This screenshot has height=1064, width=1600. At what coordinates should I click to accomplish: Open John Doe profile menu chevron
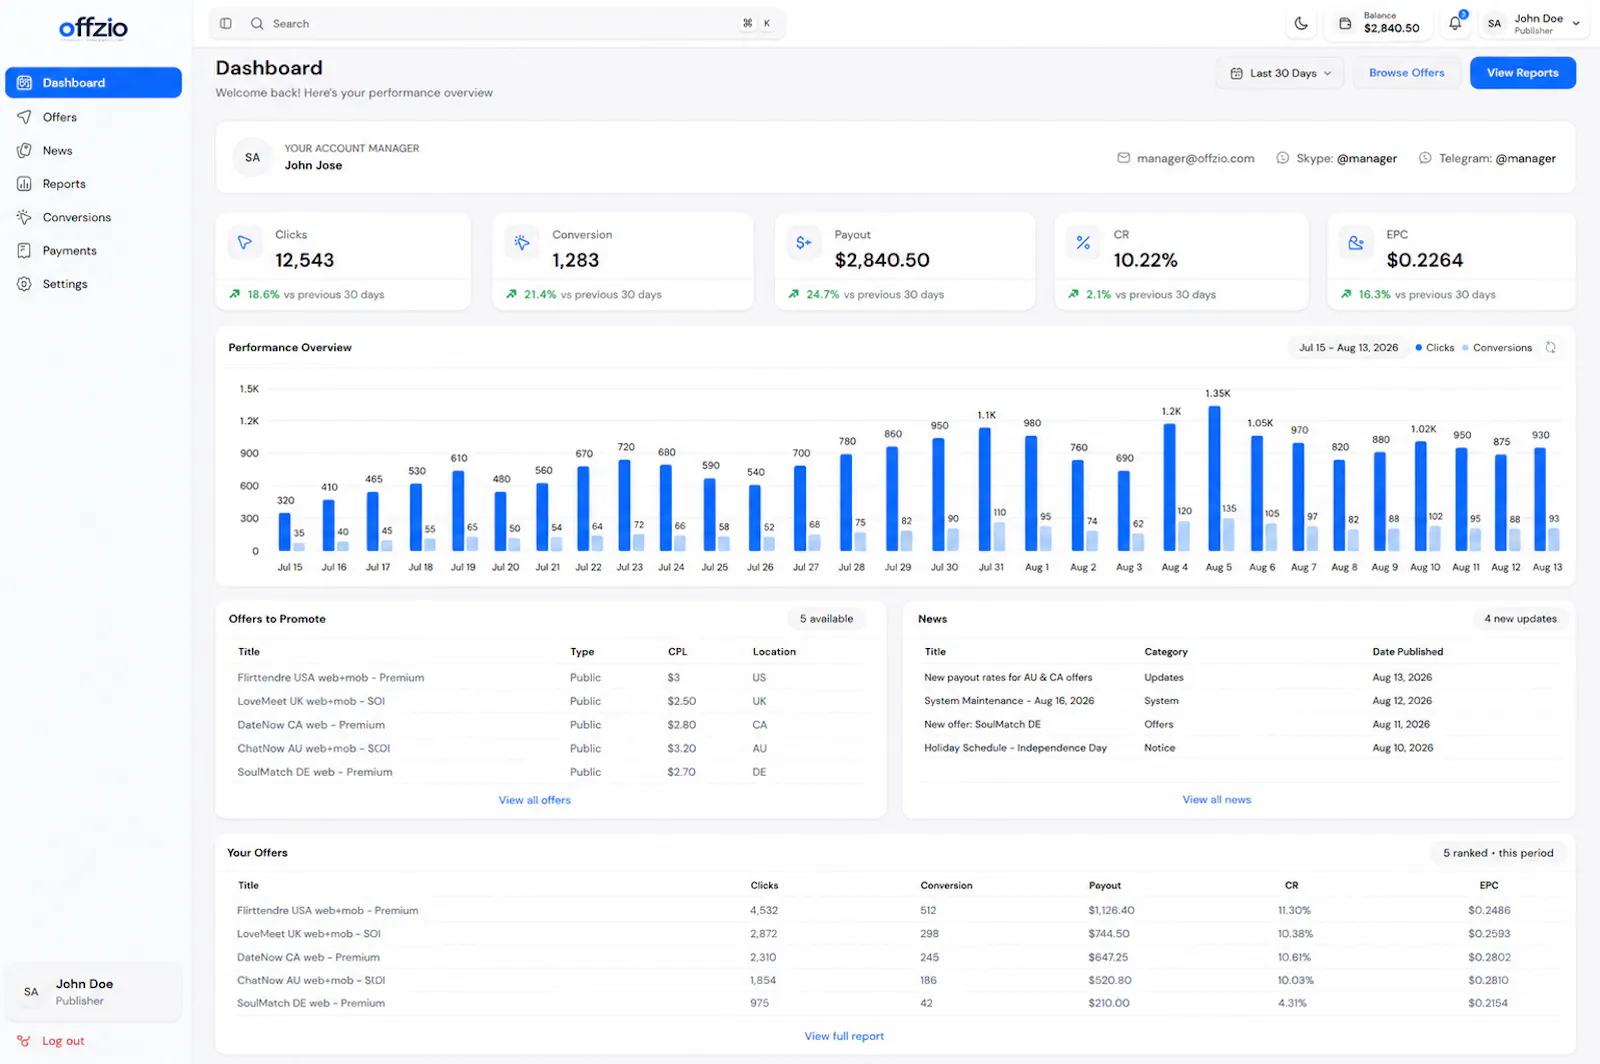[1576, 23]
